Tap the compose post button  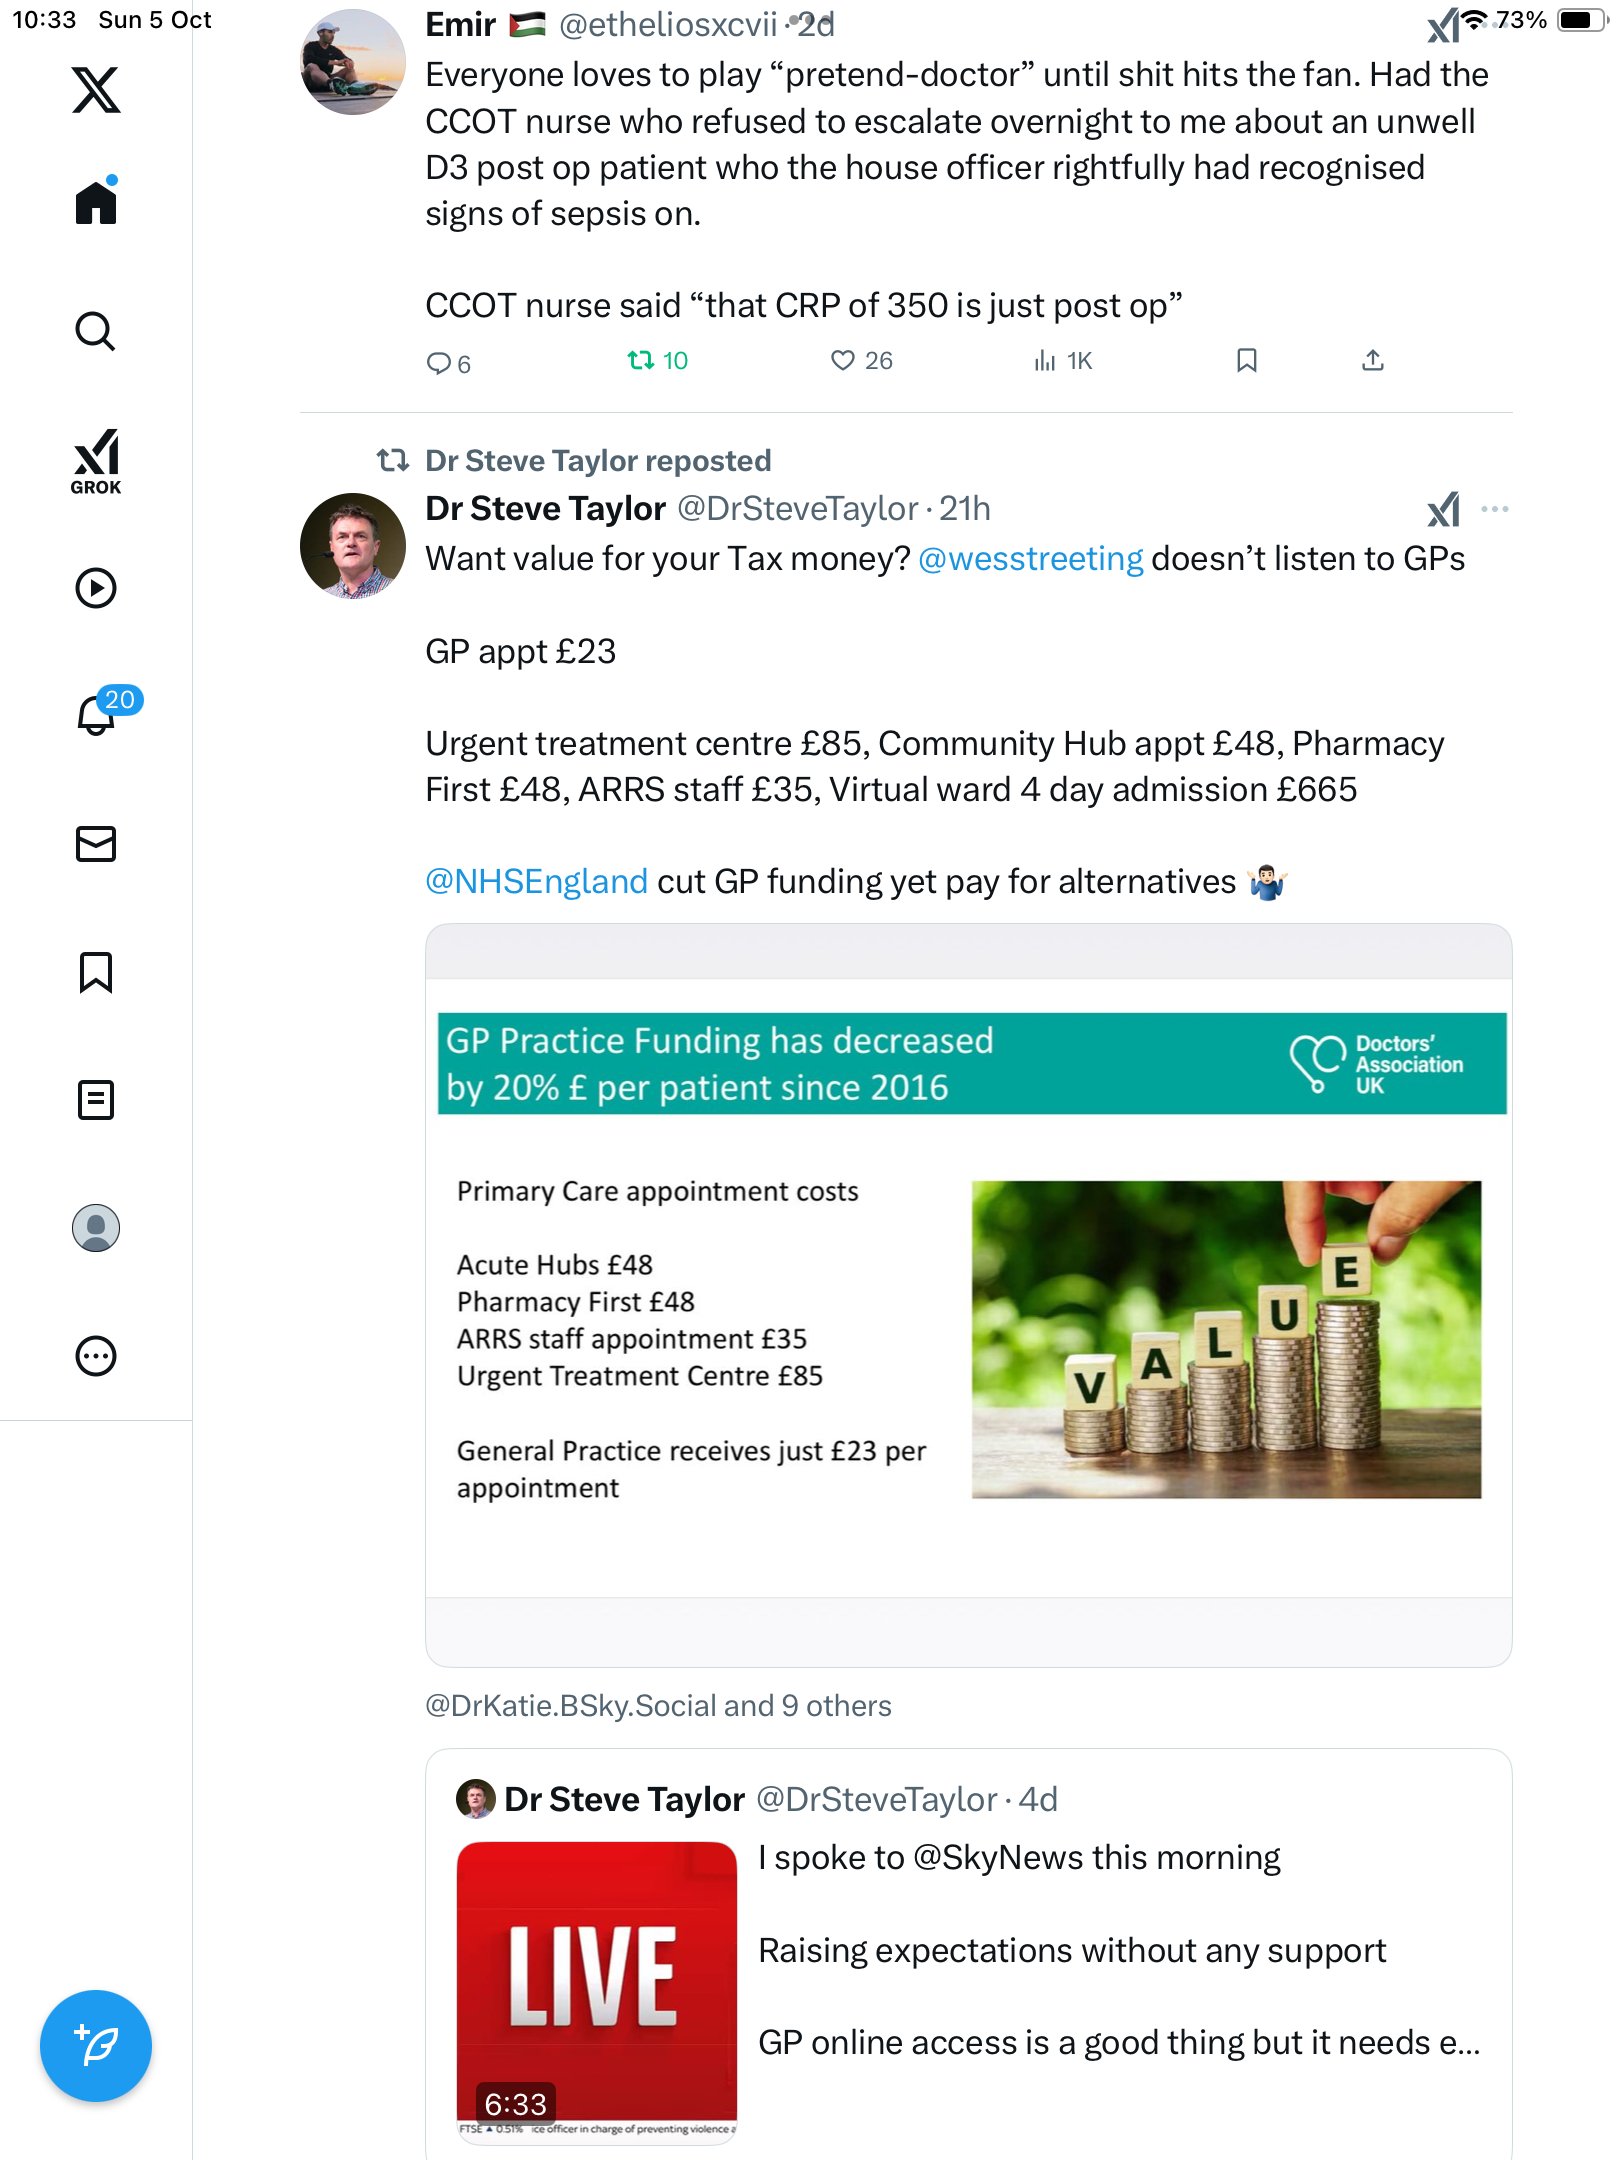coord(96,2045)
